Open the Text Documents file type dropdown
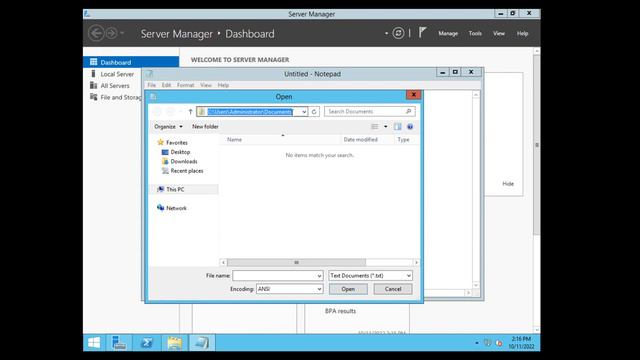This screenshot has height=360, width=640. coord(370,276)
